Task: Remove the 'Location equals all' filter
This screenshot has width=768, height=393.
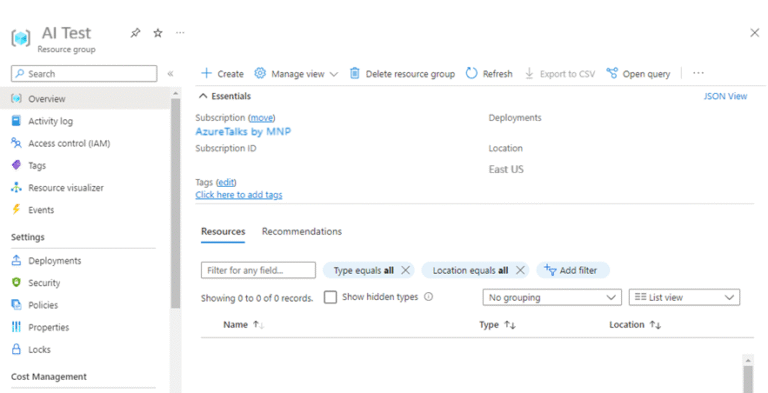Action: pyautogui.click(x=520, y=270)
